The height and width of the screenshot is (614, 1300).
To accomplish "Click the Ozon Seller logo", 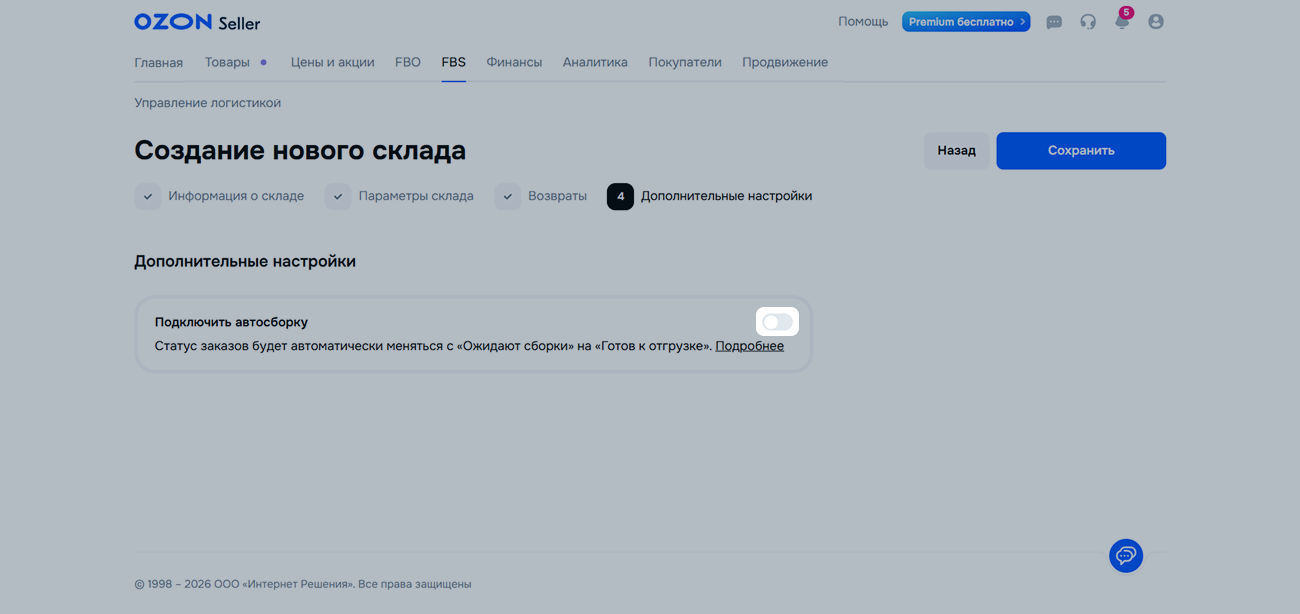I will (197, 22).
